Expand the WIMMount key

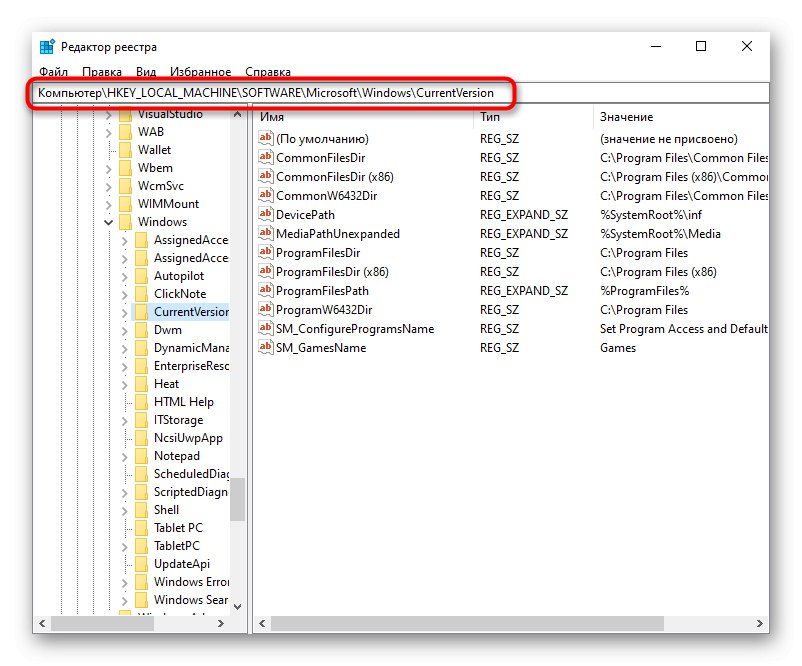coord(108,204)
